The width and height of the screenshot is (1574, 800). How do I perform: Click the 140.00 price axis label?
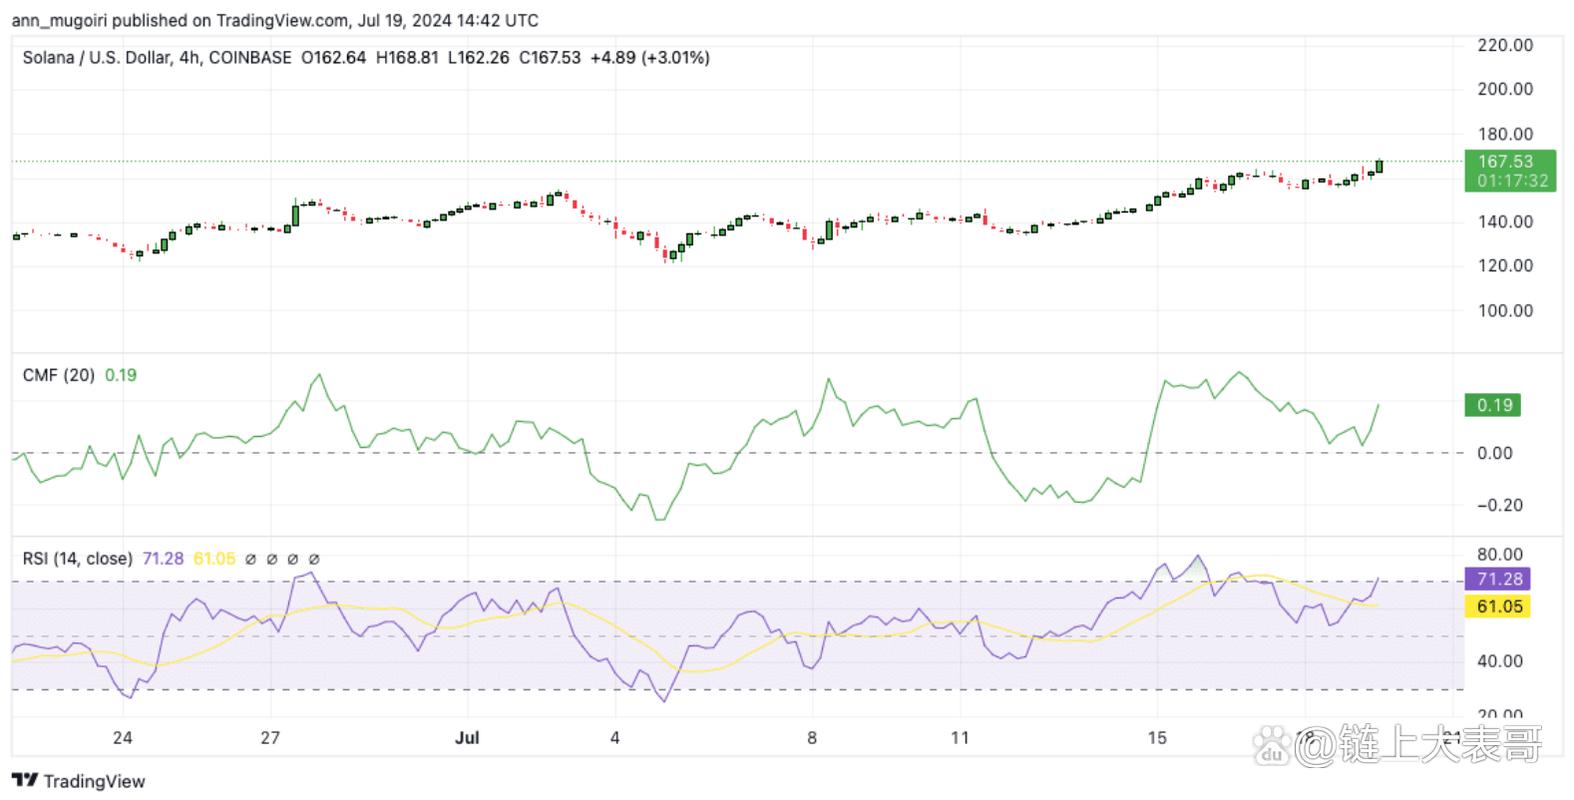click(x=1505, y=222)
